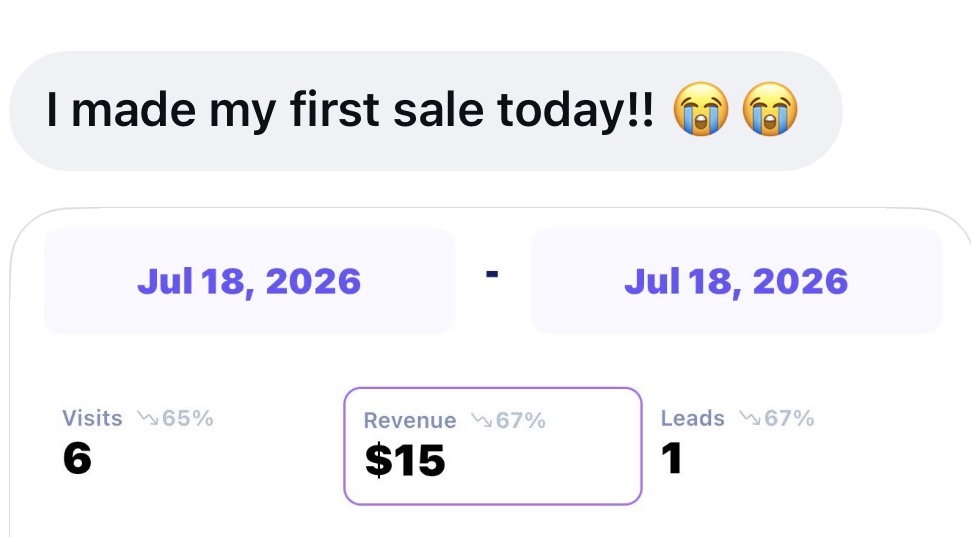
Task: Open the end date Jul 18, 2026 picker
Action: point(736,281)
